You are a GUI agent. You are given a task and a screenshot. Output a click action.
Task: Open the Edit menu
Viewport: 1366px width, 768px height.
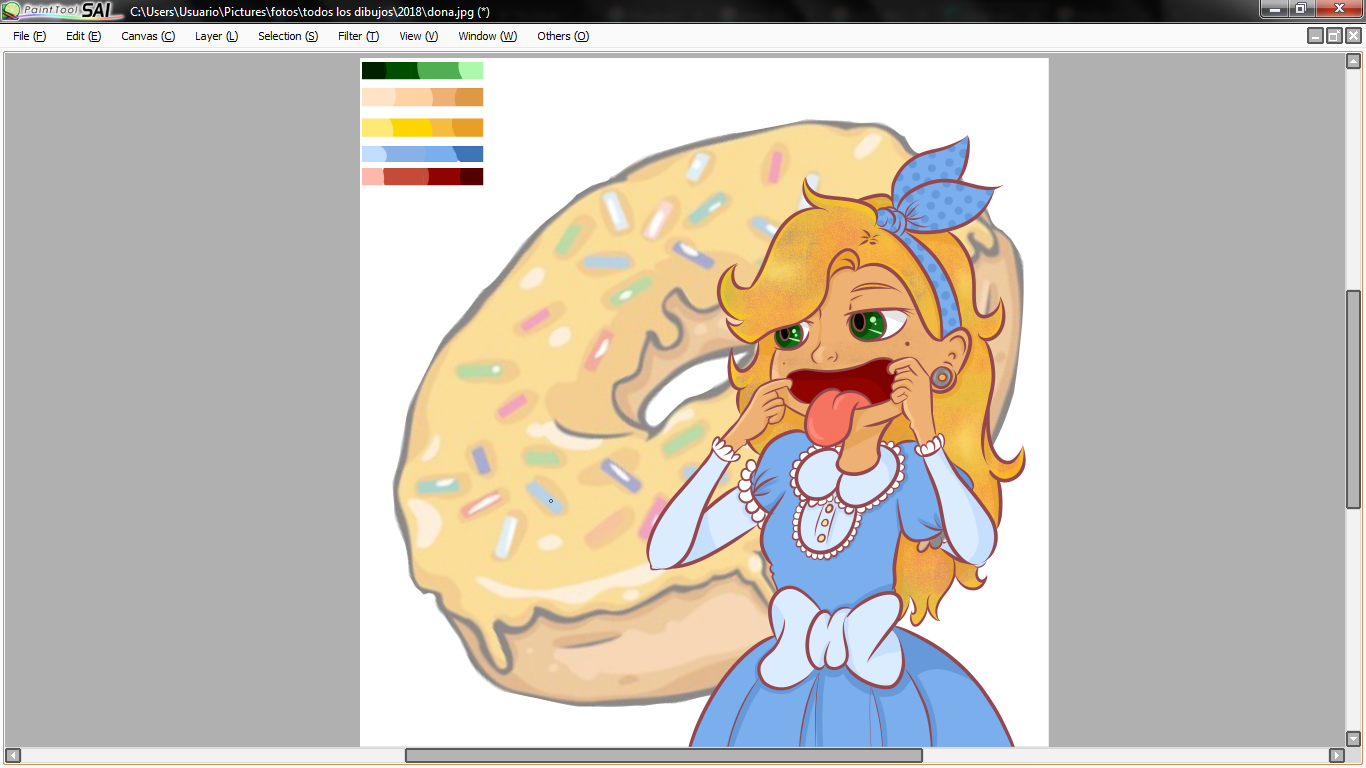click(83, 36)
